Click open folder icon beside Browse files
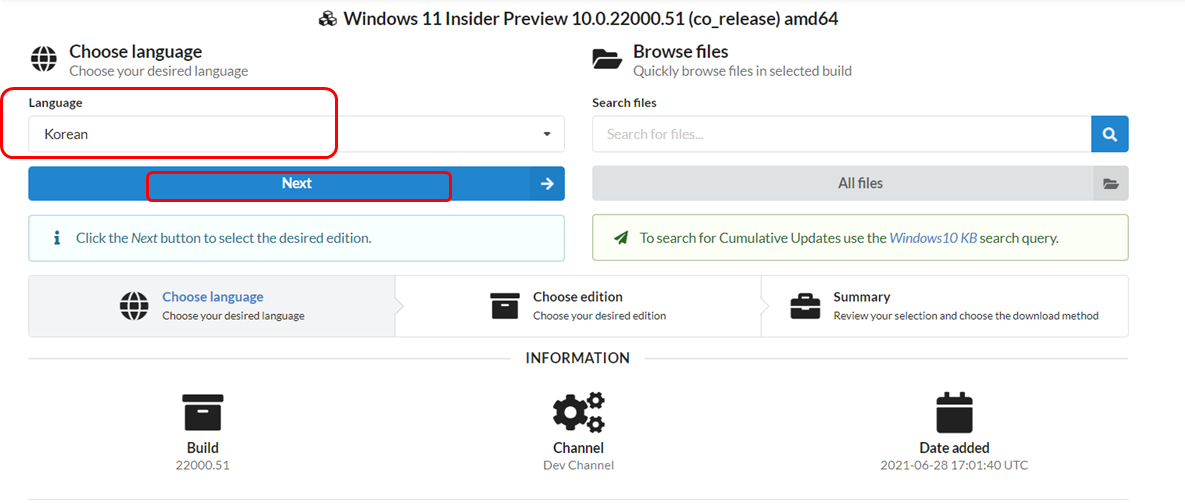The image size is (1185, 503). coord(608,60)
